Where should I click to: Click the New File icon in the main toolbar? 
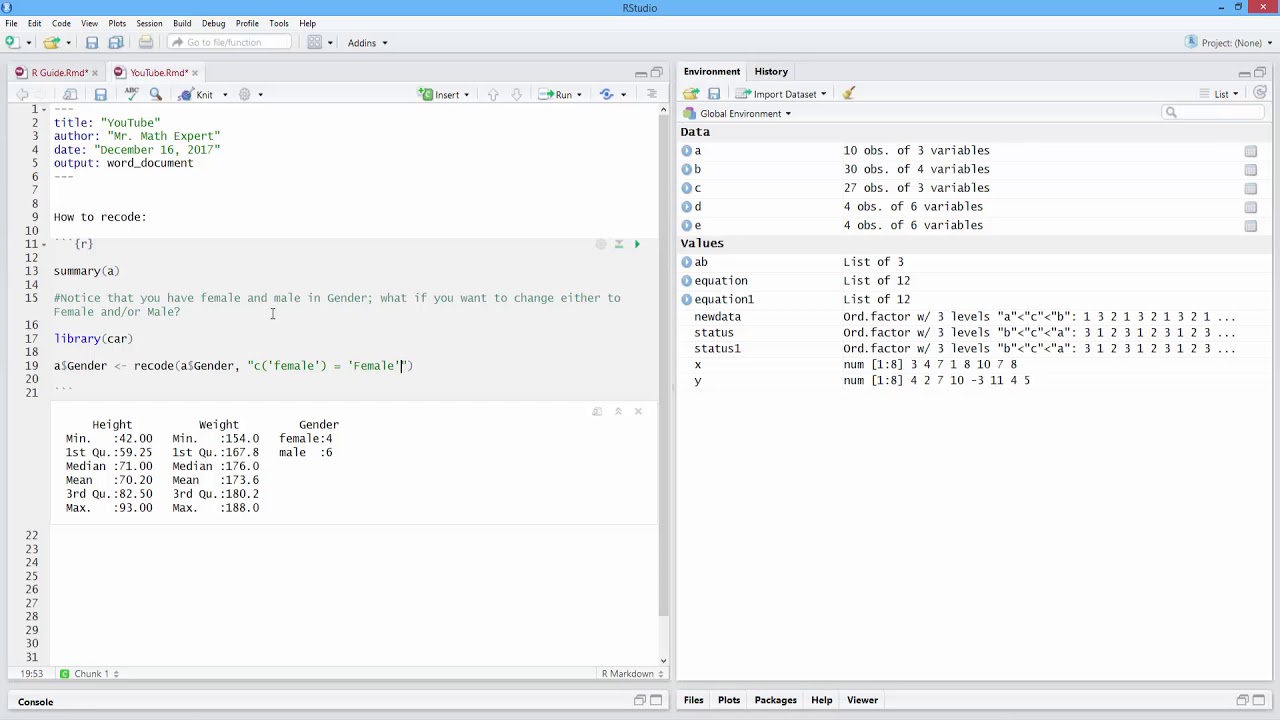(11, 42)
